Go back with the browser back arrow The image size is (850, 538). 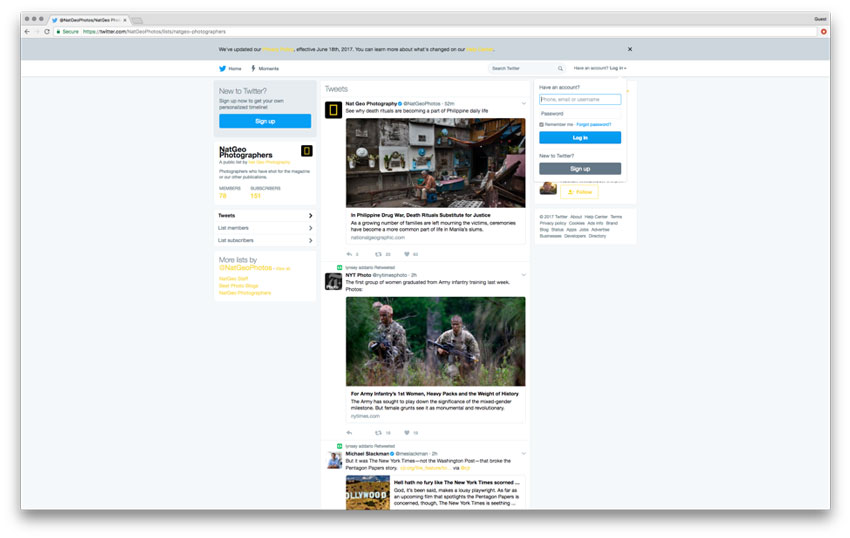27,31
